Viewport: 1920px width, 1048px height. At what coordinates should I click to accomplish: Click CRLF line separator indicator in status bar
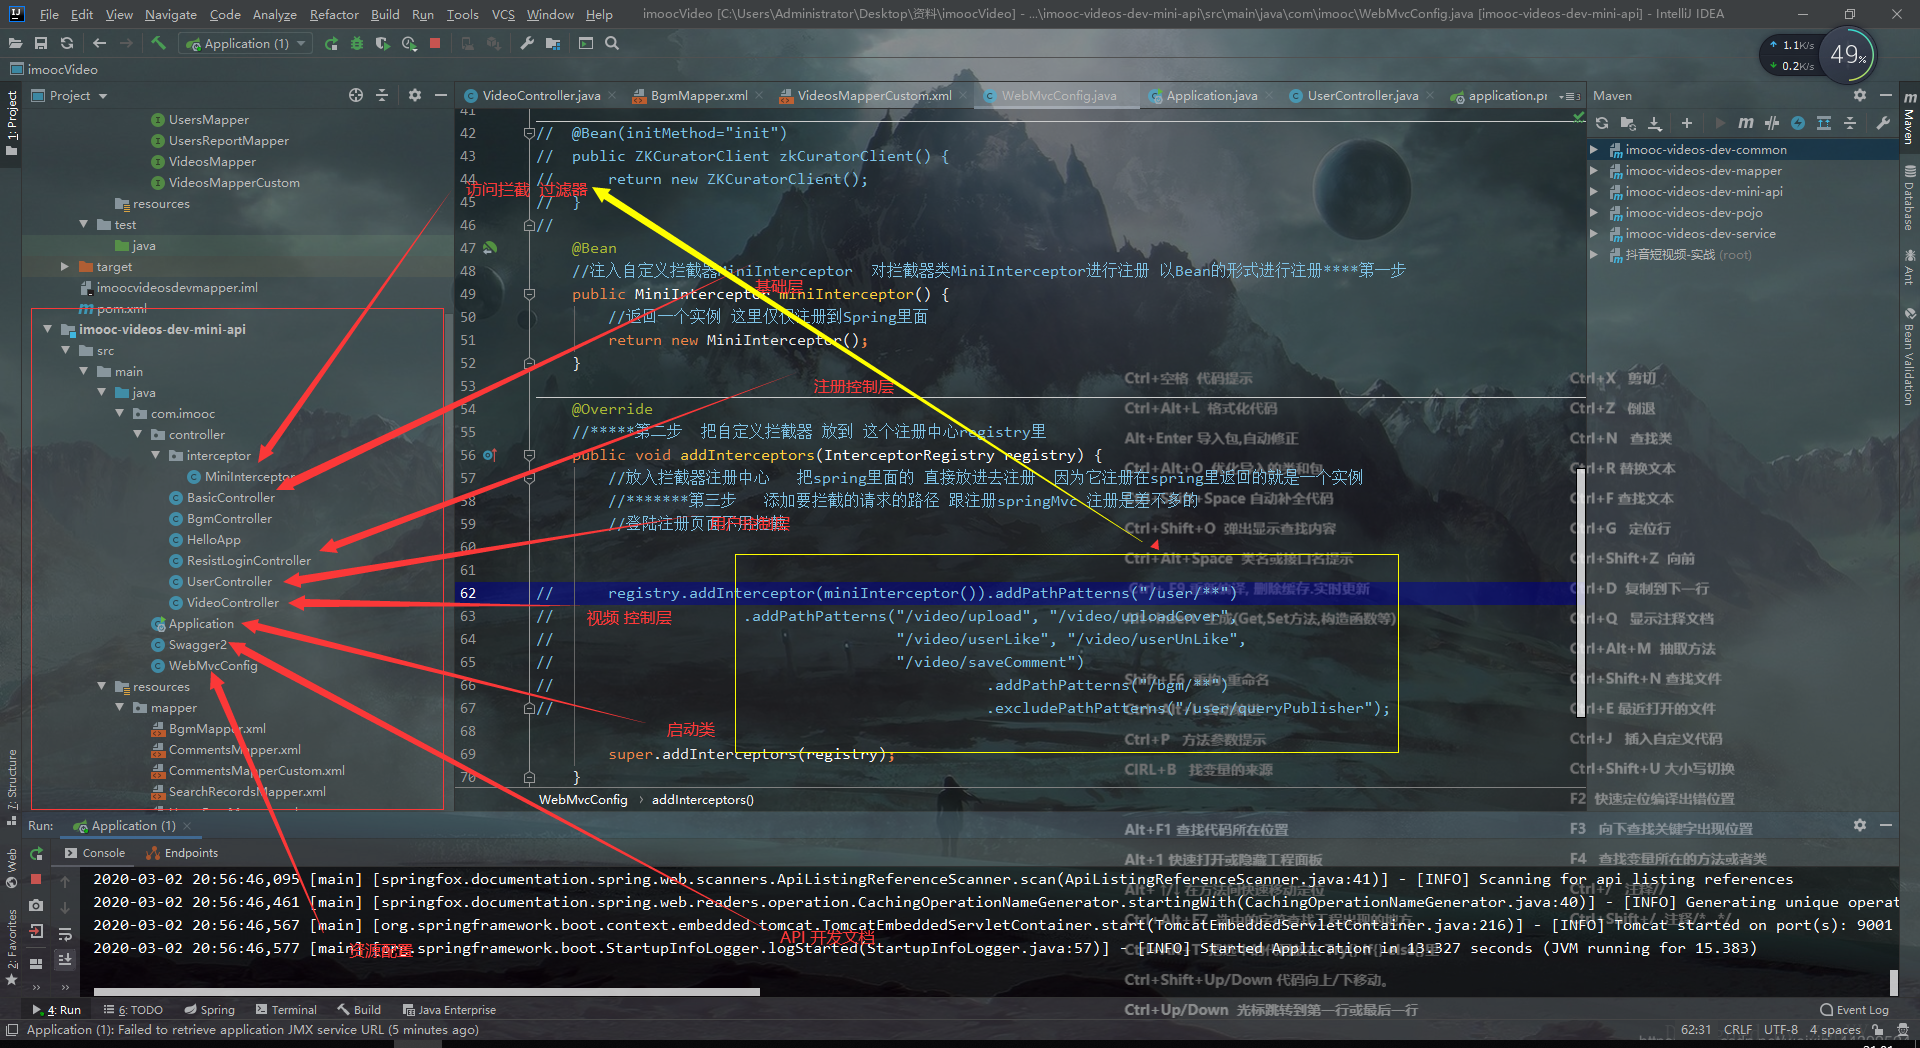tap(1738, 1030)
